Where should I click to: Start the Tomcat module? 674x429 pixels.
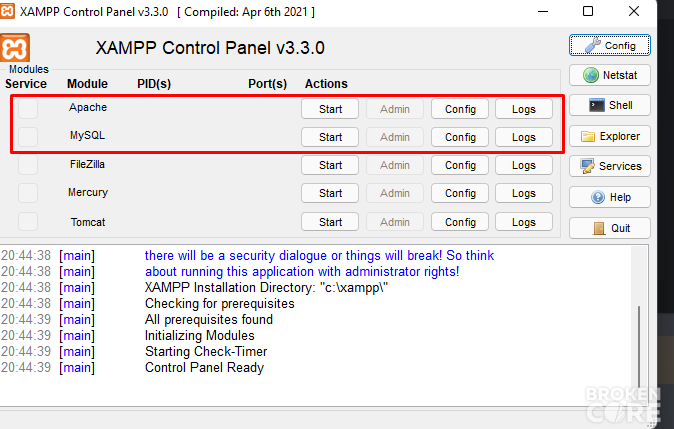point(330,222)
